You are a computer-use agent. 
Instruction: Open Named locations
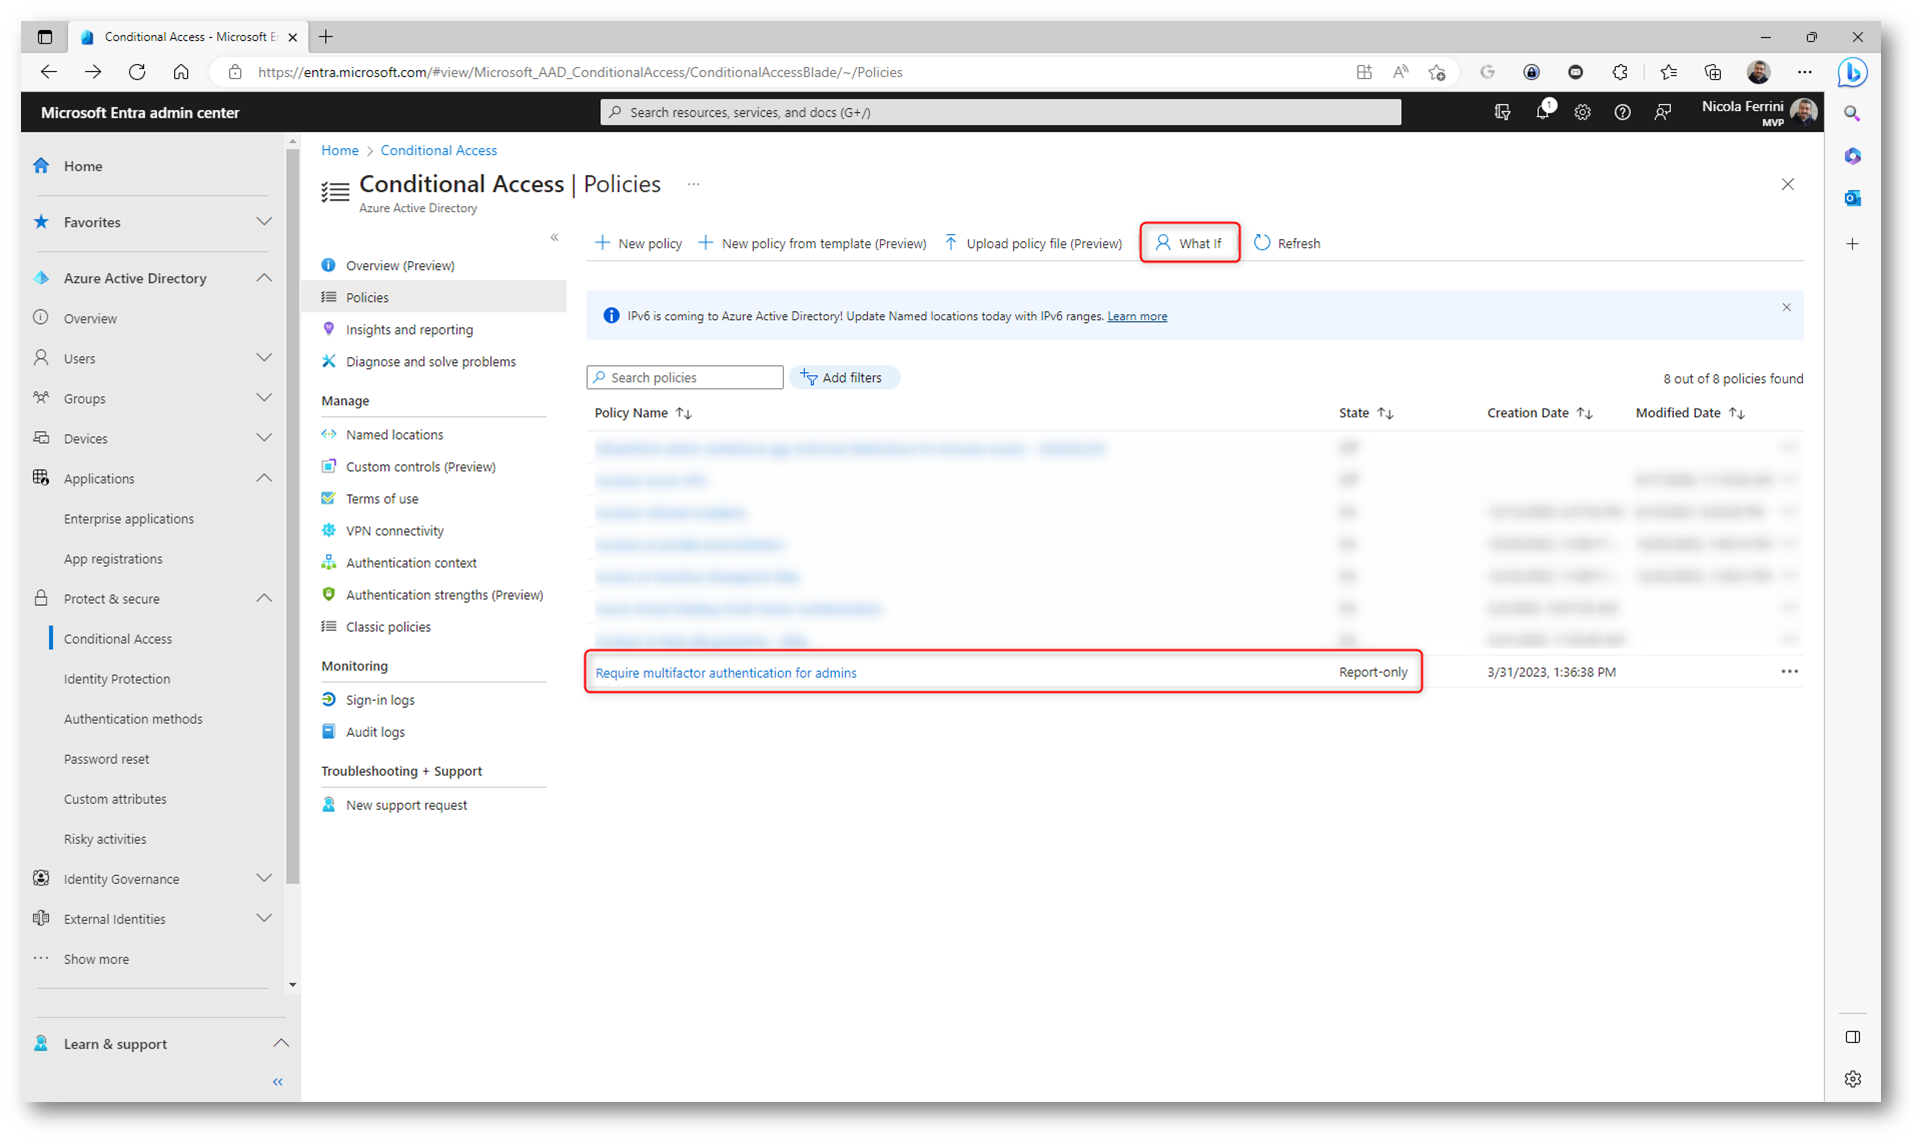click(x=394, y=435)
